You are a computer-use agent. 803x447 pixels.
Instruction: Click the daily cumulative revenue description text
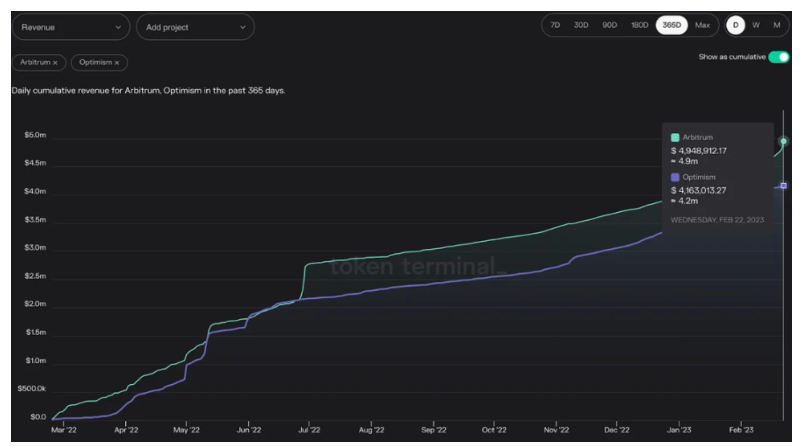(149, 91)
